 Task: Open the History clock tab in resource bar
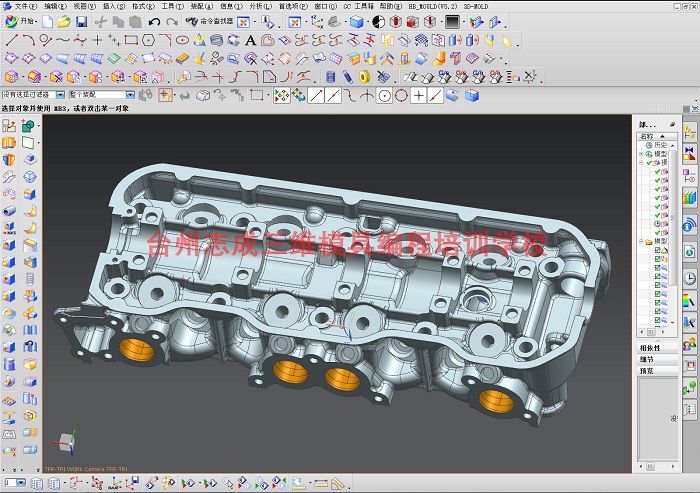point(689,279)
